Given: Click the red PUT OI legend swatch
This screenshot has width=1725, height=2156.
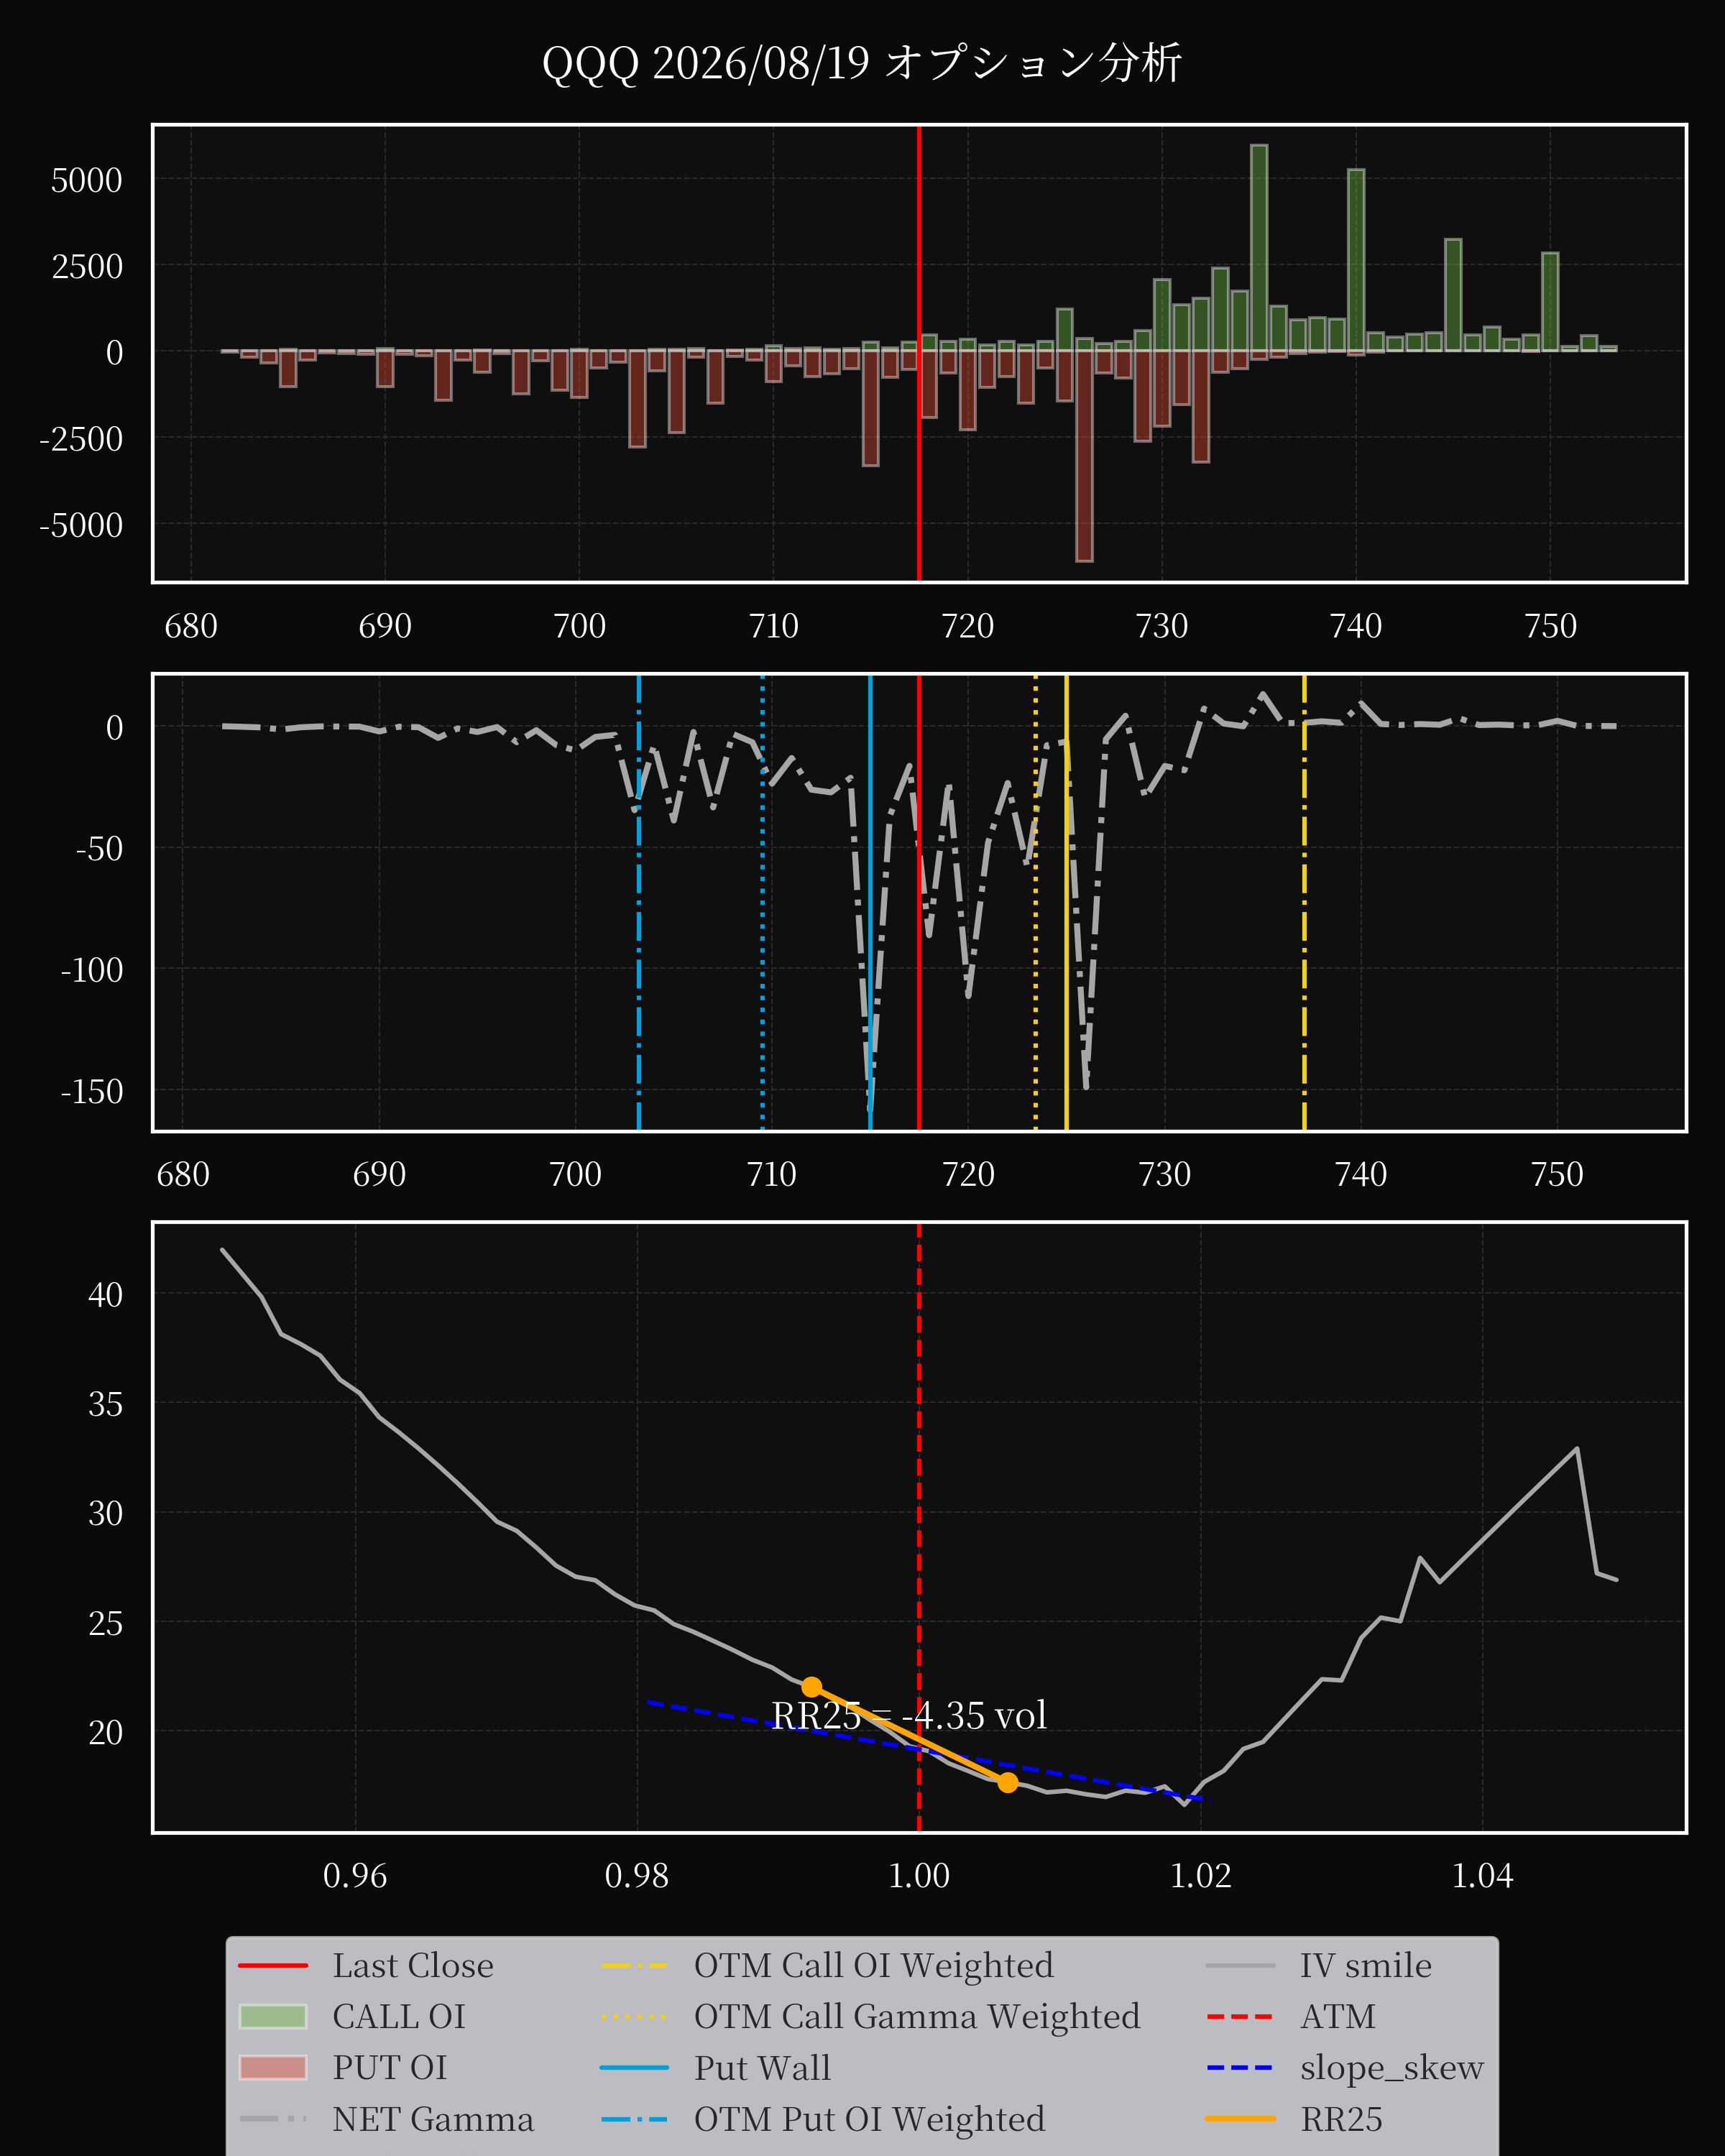Looking at the screenshot, I should pos(273,2067).
